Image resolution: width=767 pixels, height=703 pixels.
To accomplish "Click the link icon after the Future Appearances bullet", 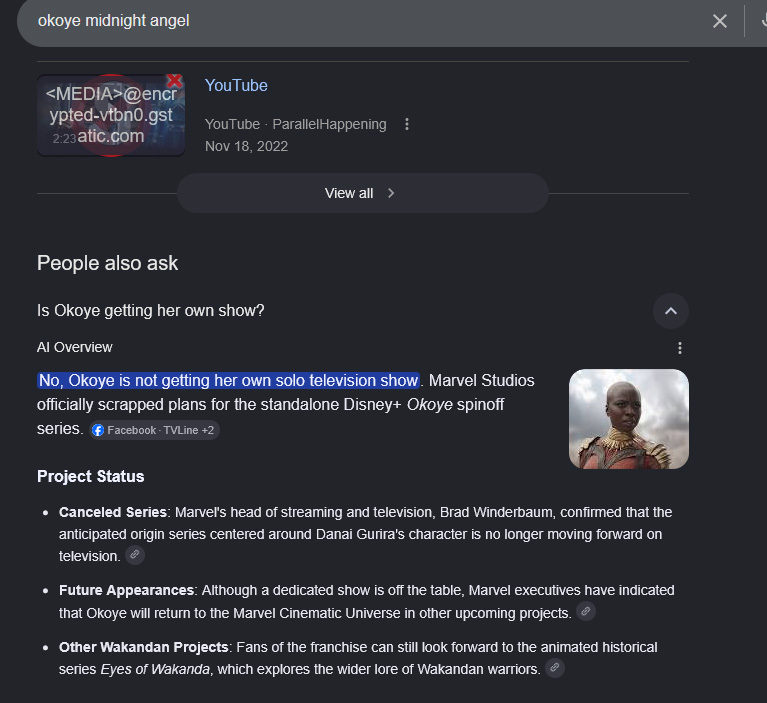I will click(586, 612).
